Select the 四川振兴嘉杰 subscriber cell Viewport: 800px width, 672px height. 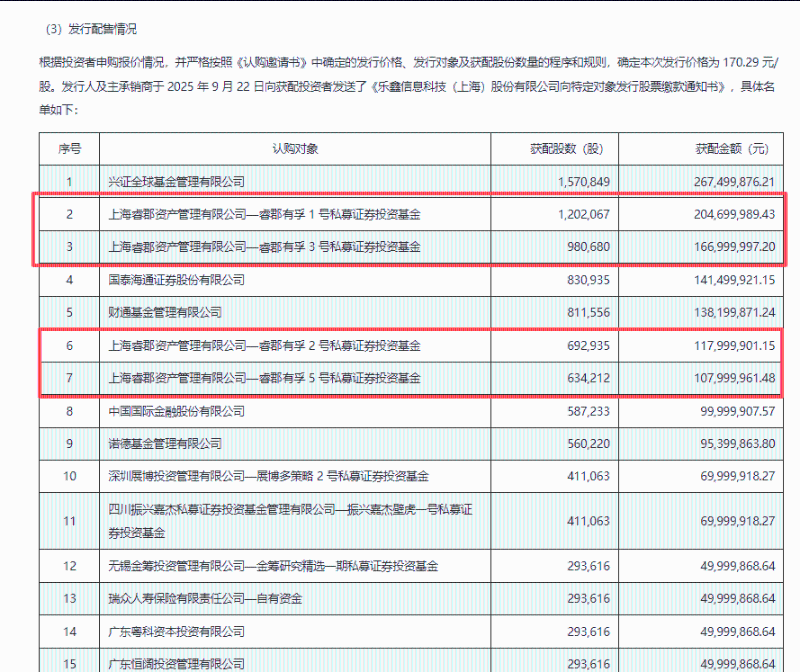[x=290, y=521]
